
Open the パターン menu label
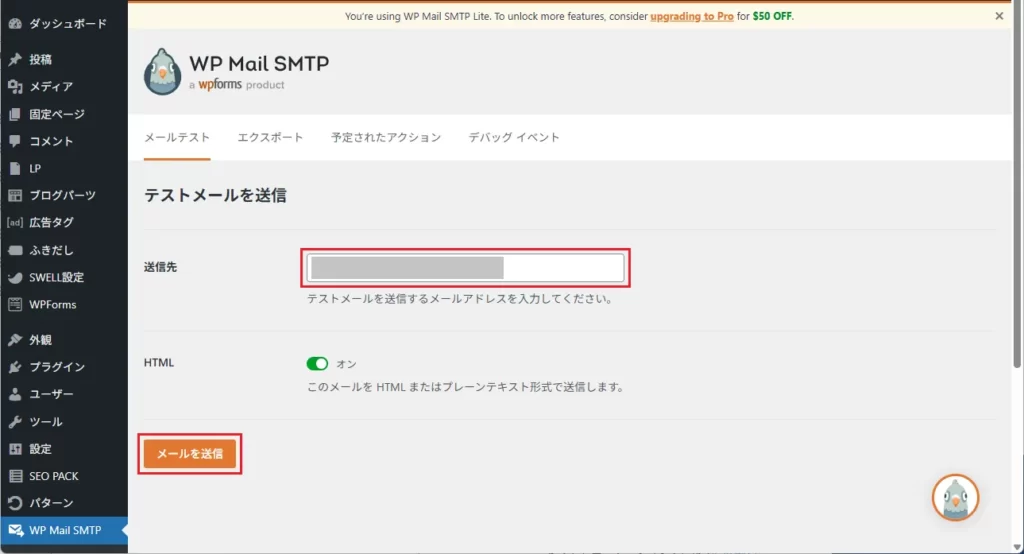[x=51, y=503]
